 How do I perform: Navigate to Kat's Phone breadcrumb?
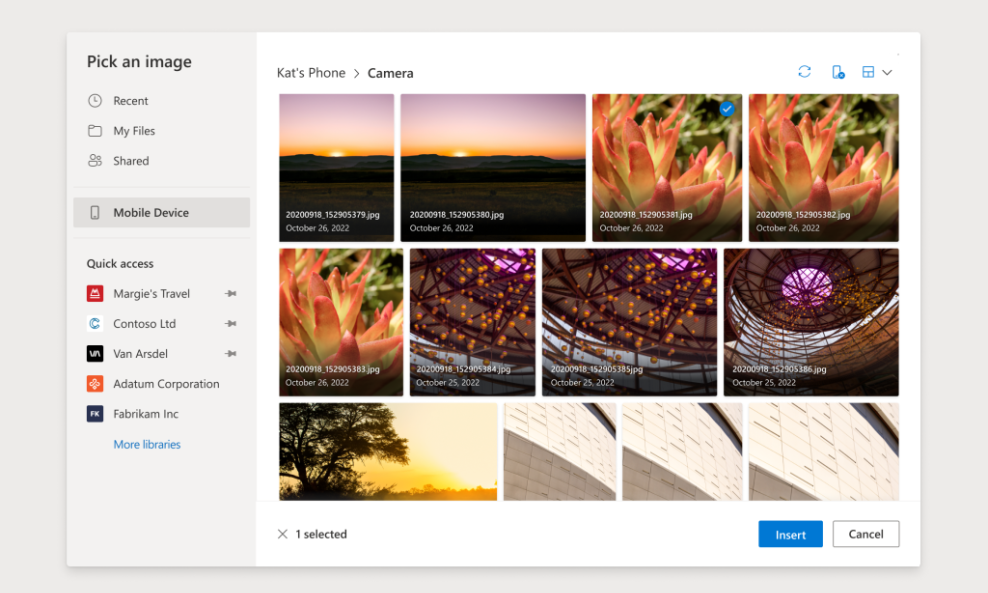[x=311, y=73]
